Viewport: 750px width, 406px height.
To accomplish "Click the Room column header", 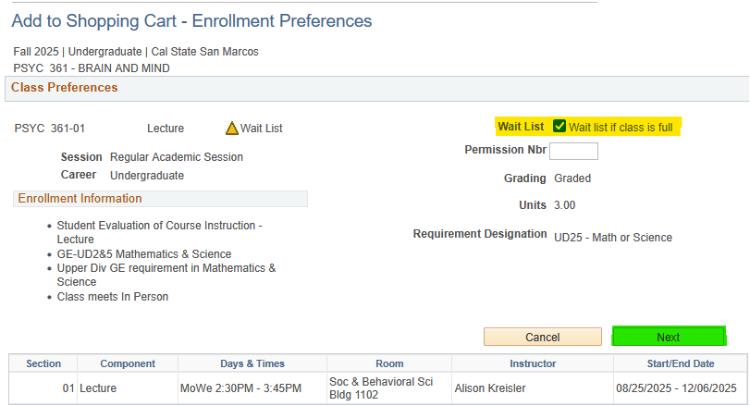I will 389,363.
